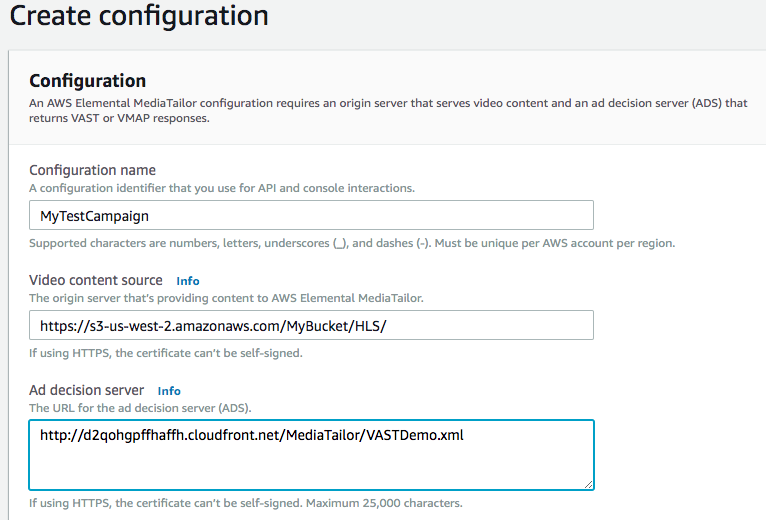The height and width of the screenshot is (520, 766).
Task: Click the Video content source label
Action: [96, 280]
